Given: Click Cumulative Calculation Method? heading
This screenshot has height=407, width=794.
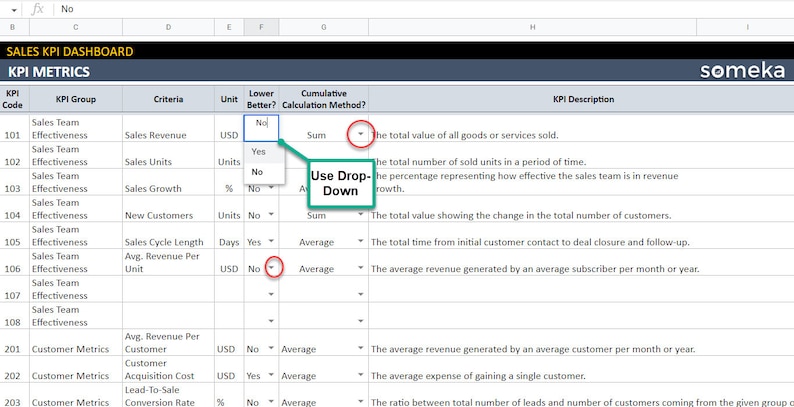Looking at the screenshot, I should coord(324,99).
